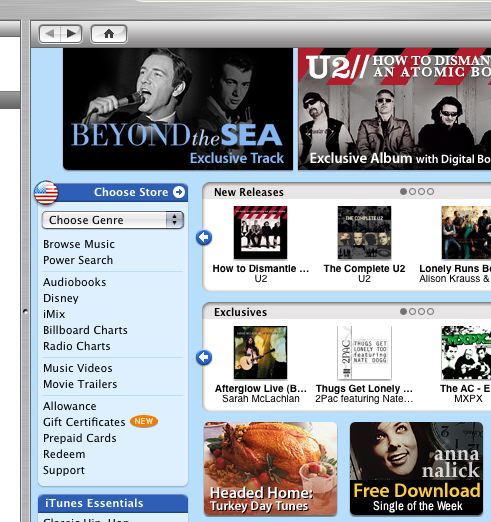The width and height of the screenshot is (491, 522).
Task: Click the 'Sarah McLachlan' artist name
Action: pyautogui.click(x=261, y=398)
